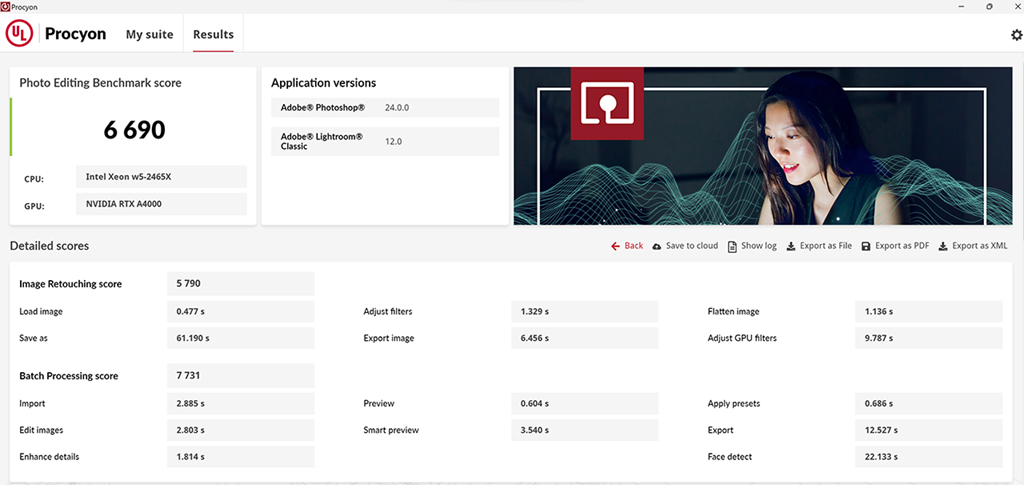Click the Export as File download icon

tap(791, 246)
